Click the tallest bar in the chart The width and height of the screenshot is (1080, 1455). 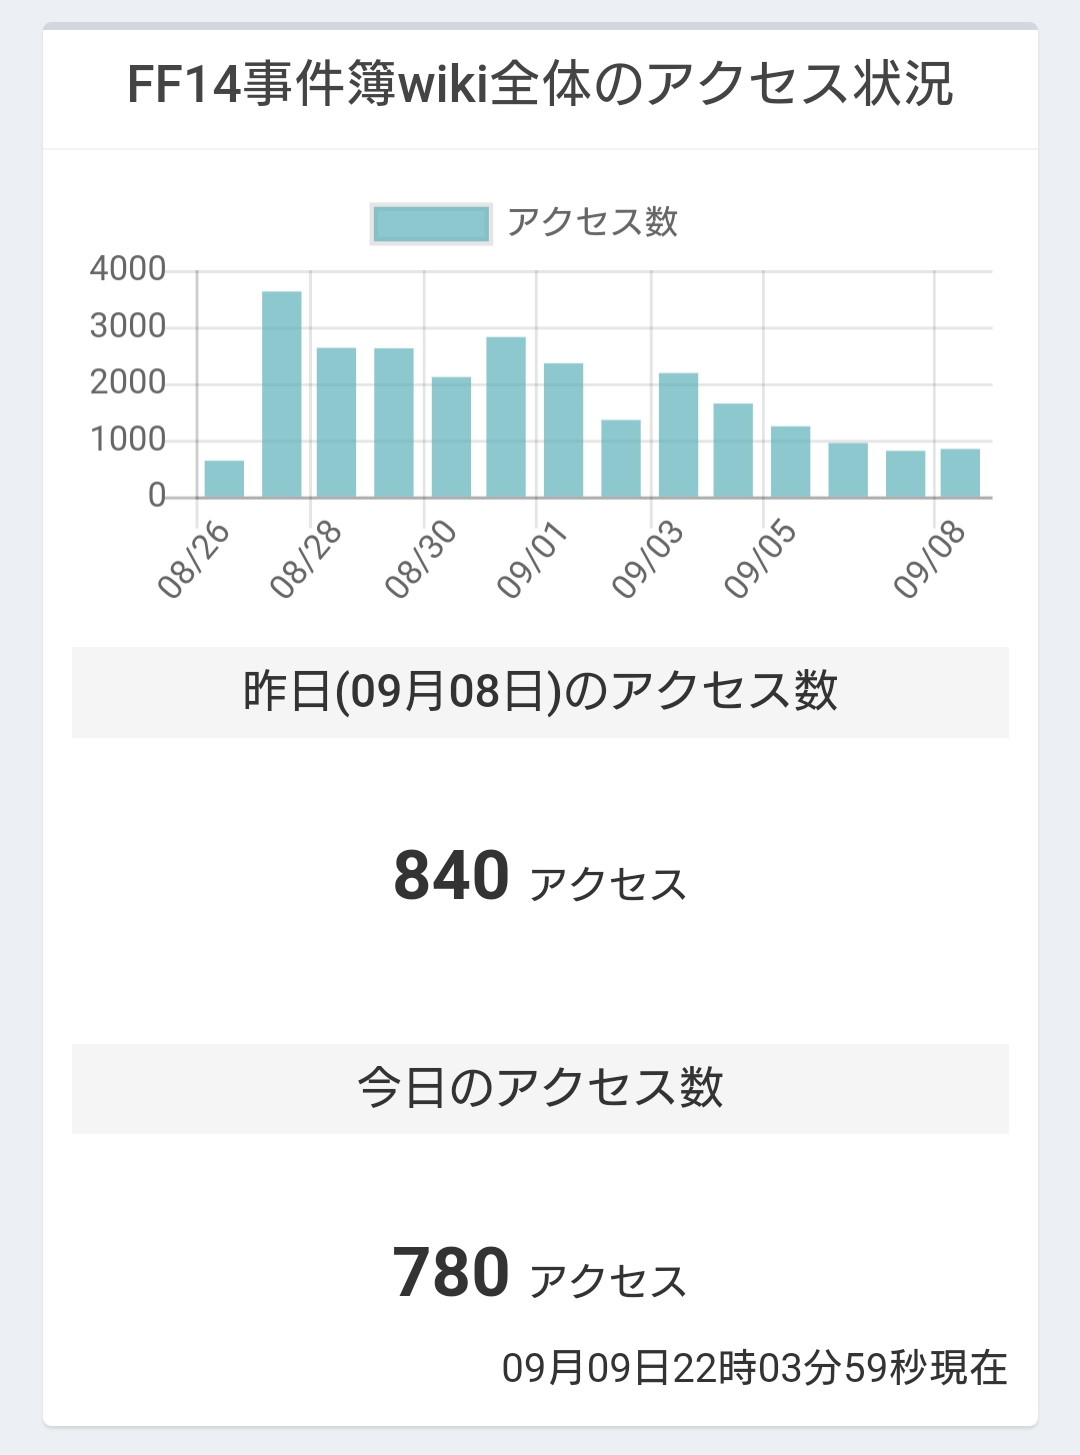click(x=281, y=394)
